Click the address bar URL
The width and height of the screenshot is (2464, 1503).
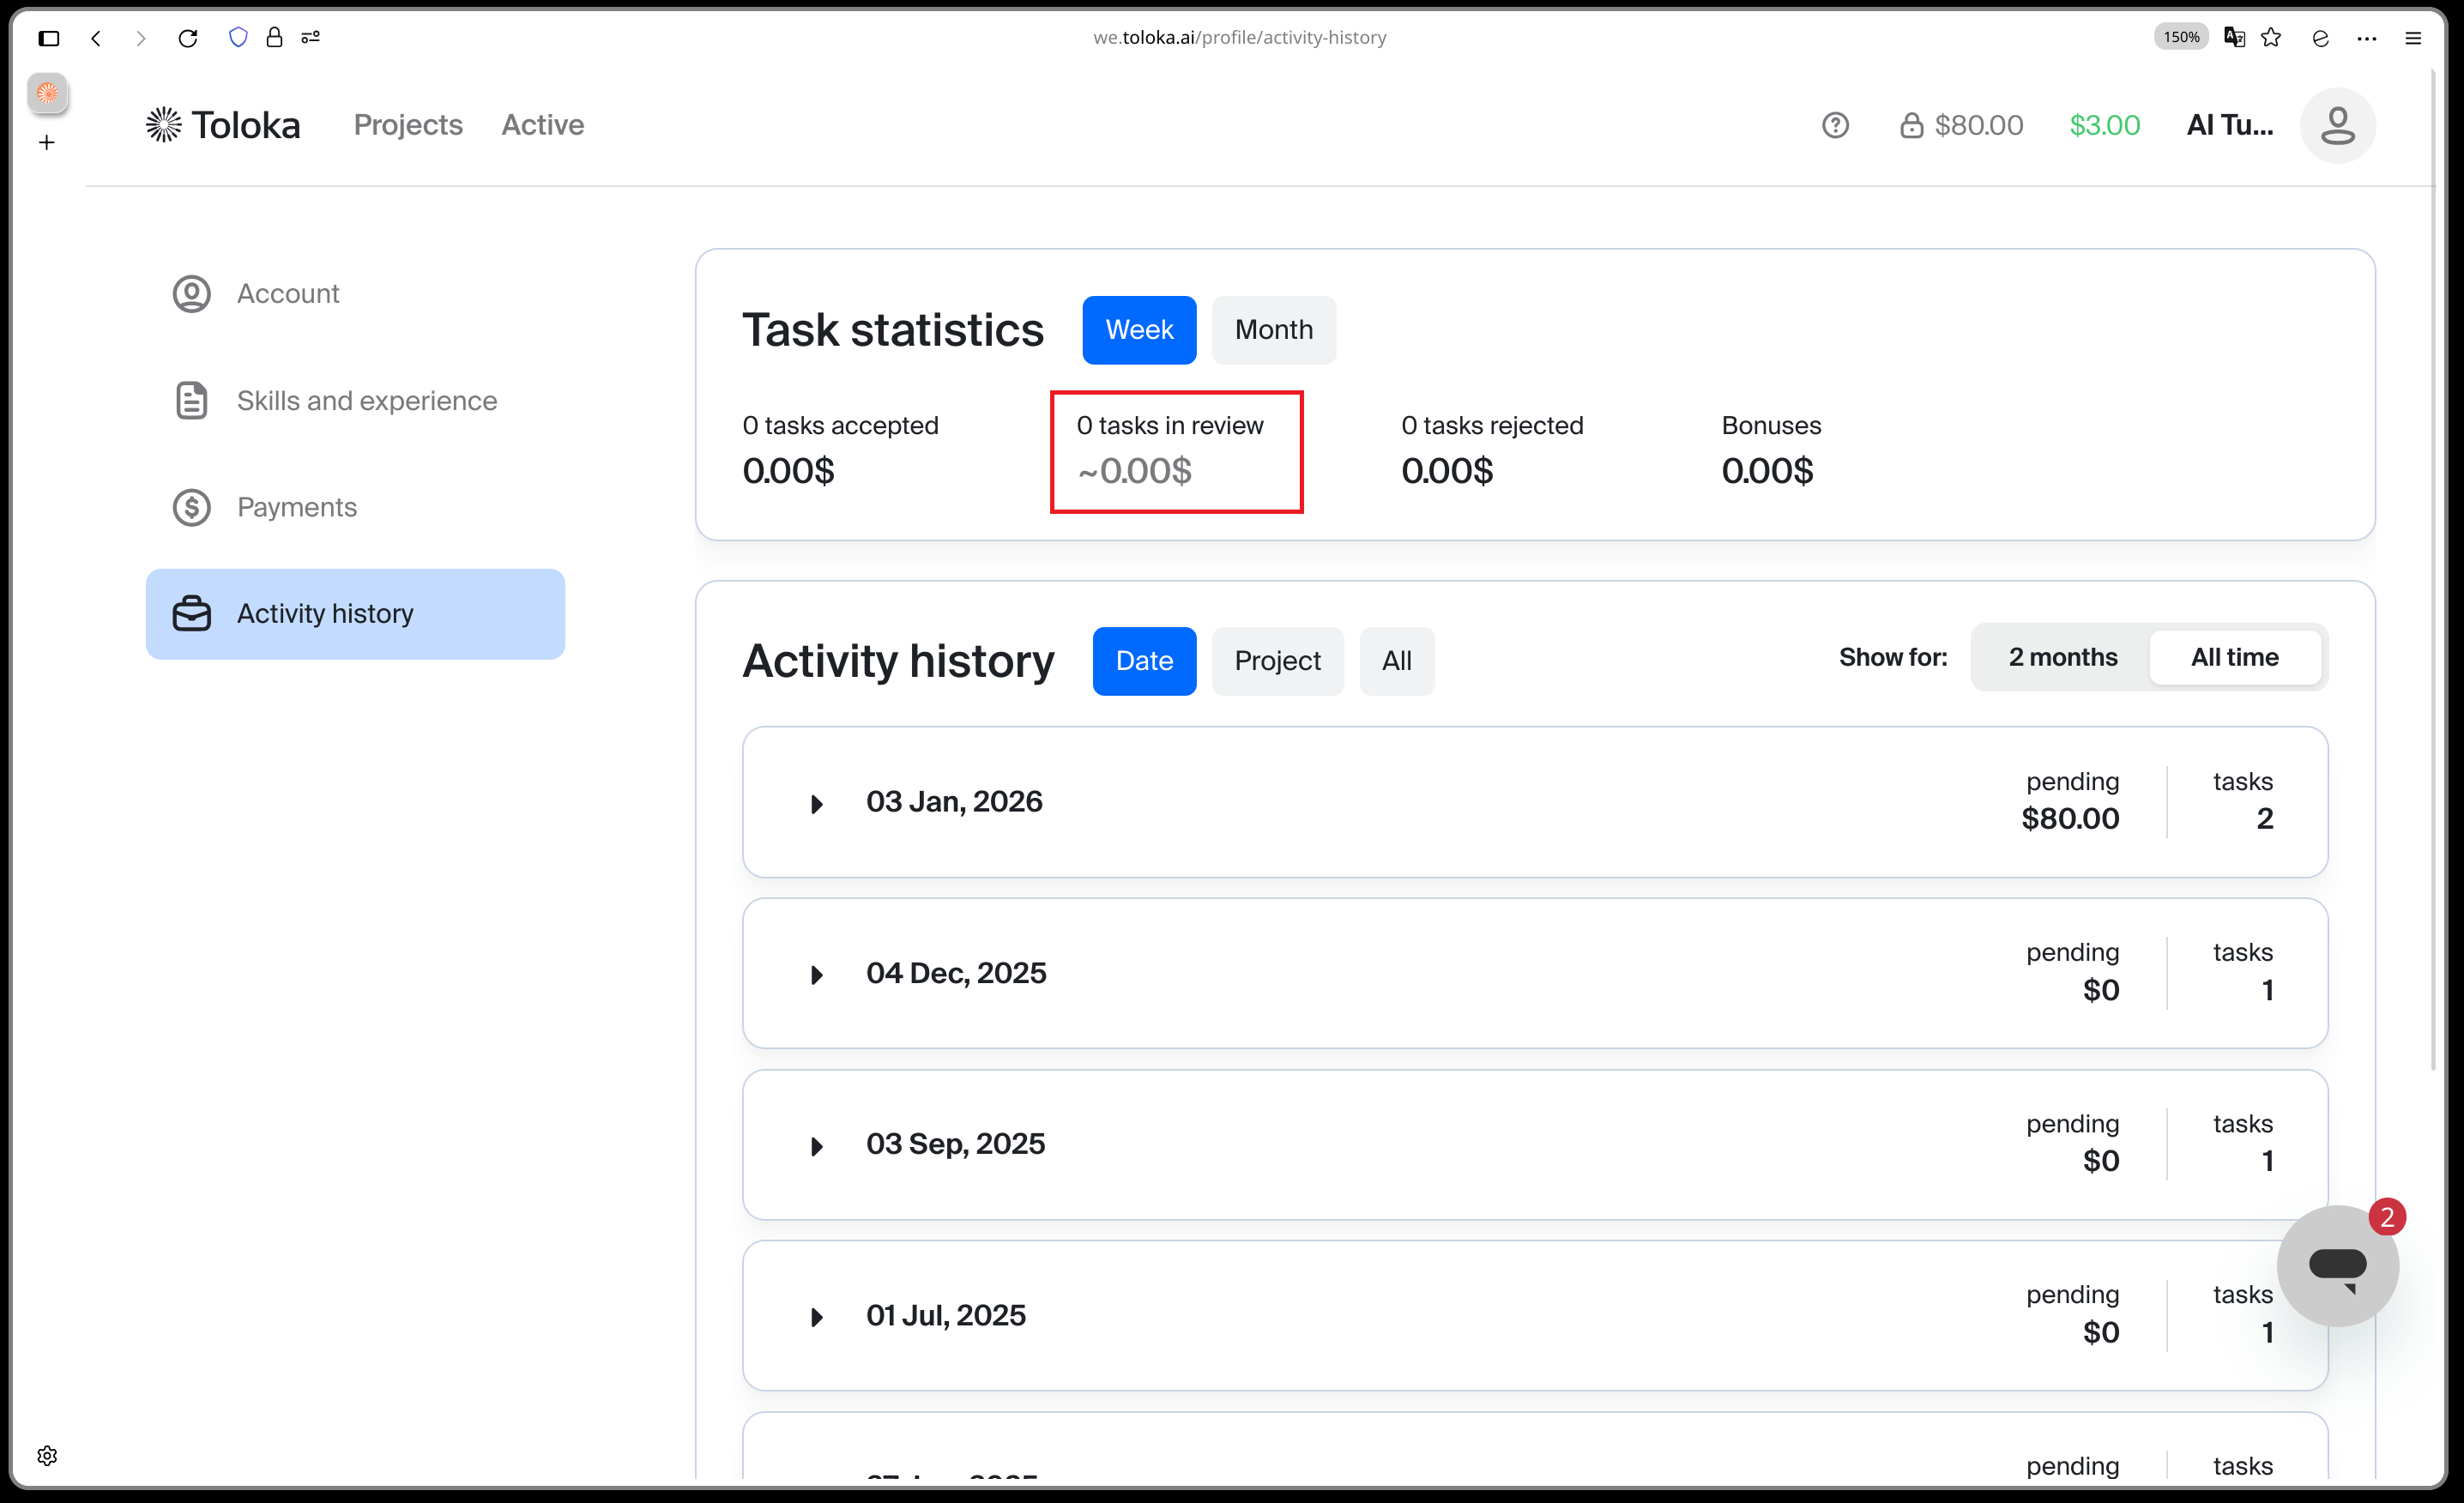click(1239, 37)
